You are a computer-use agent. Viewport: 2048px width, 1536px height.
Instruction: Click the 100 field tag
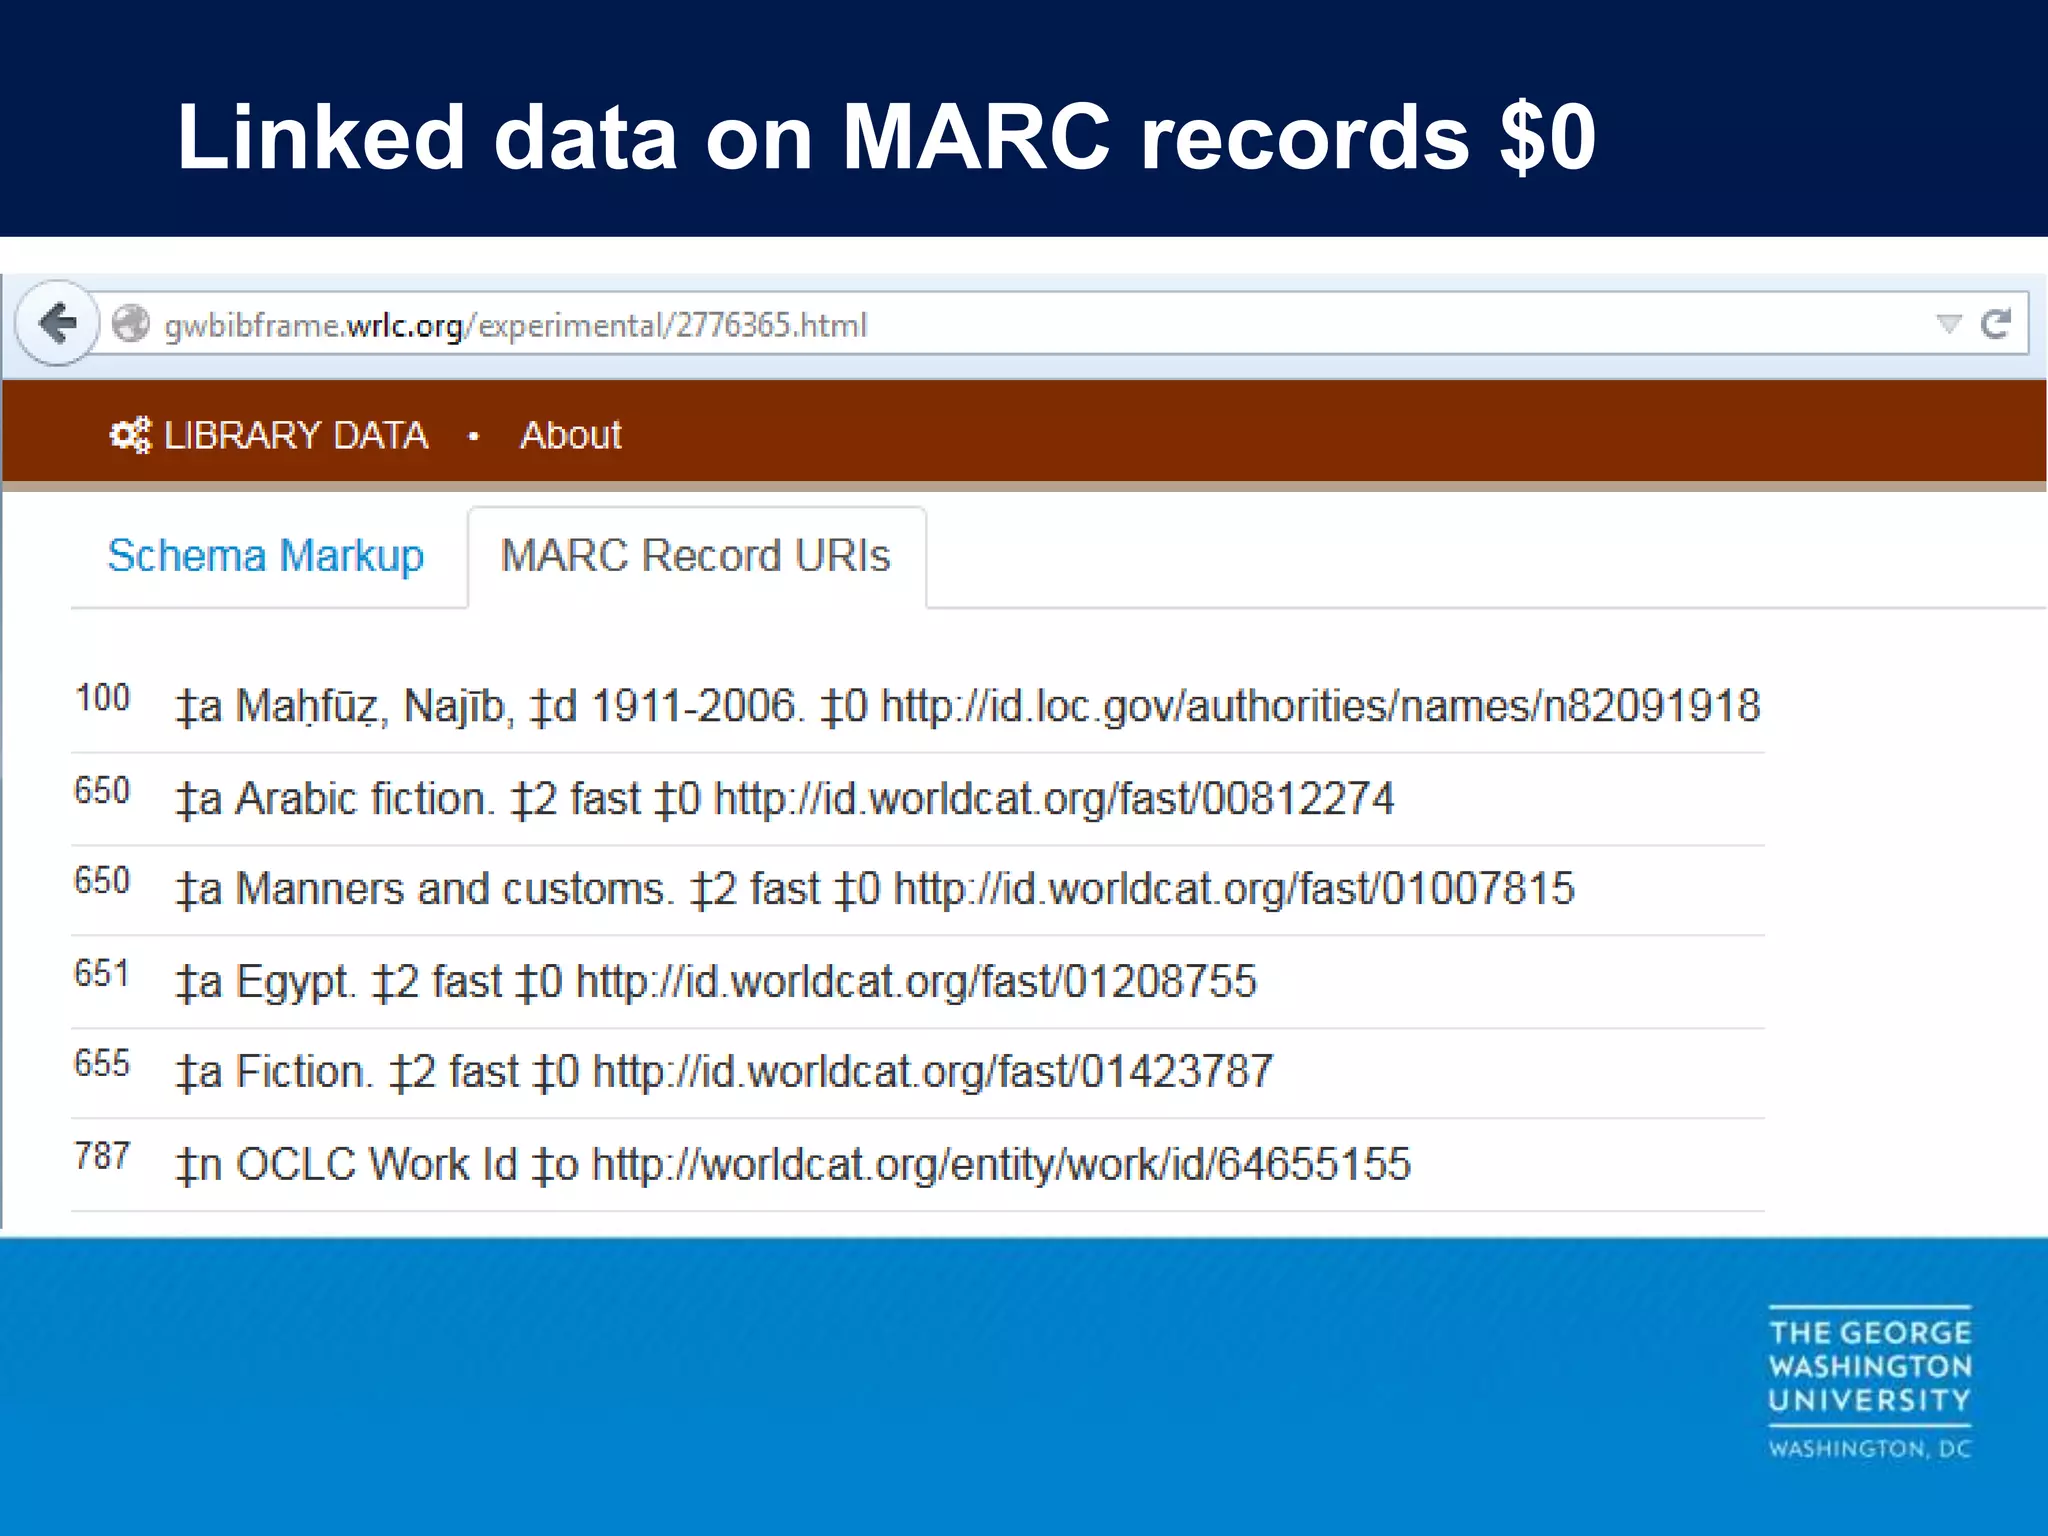pyautogui.click(x=102, y=698)
